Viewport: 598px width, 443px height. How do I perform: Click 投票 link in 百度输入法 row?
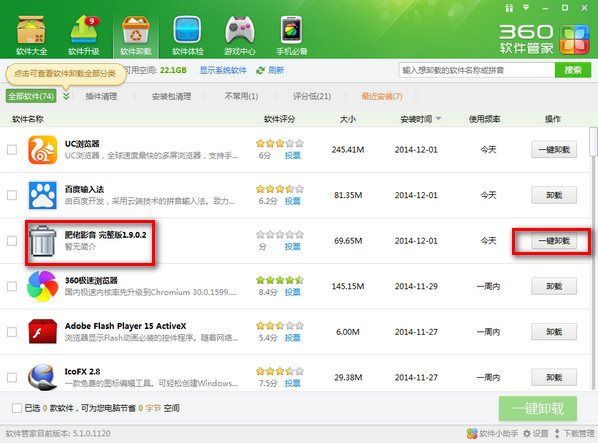click(x=293, y=201)
